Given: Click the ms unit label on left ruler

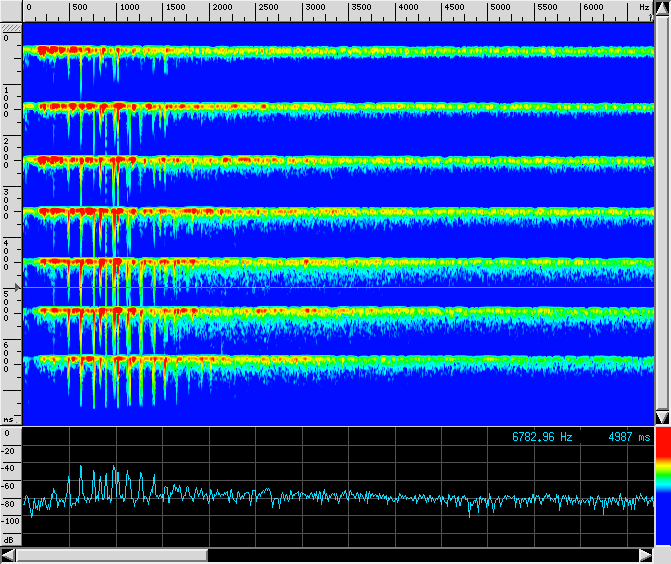Looking at the screenshot, I should tap(7, 420).
